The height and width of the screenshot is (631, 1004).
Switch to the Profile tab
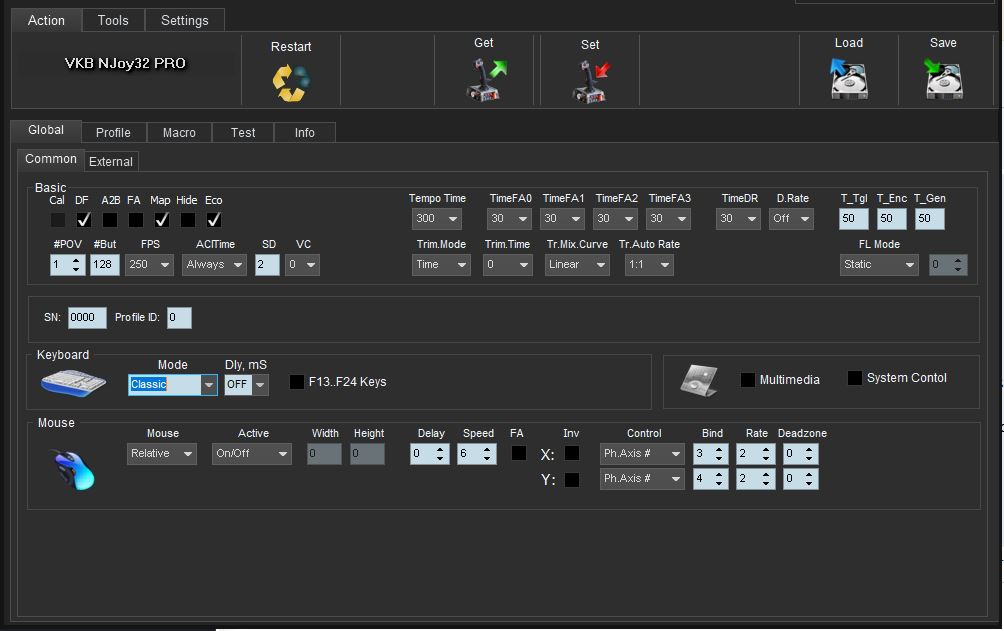click(x=113, y=133)
